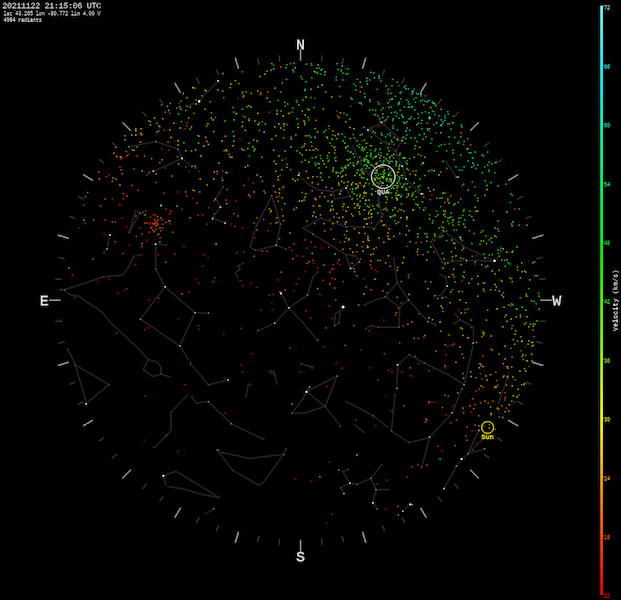This screenshot has height=600, width=621.
Task: Click the white QUA radiant circle
Action: (x=383, y=177)
